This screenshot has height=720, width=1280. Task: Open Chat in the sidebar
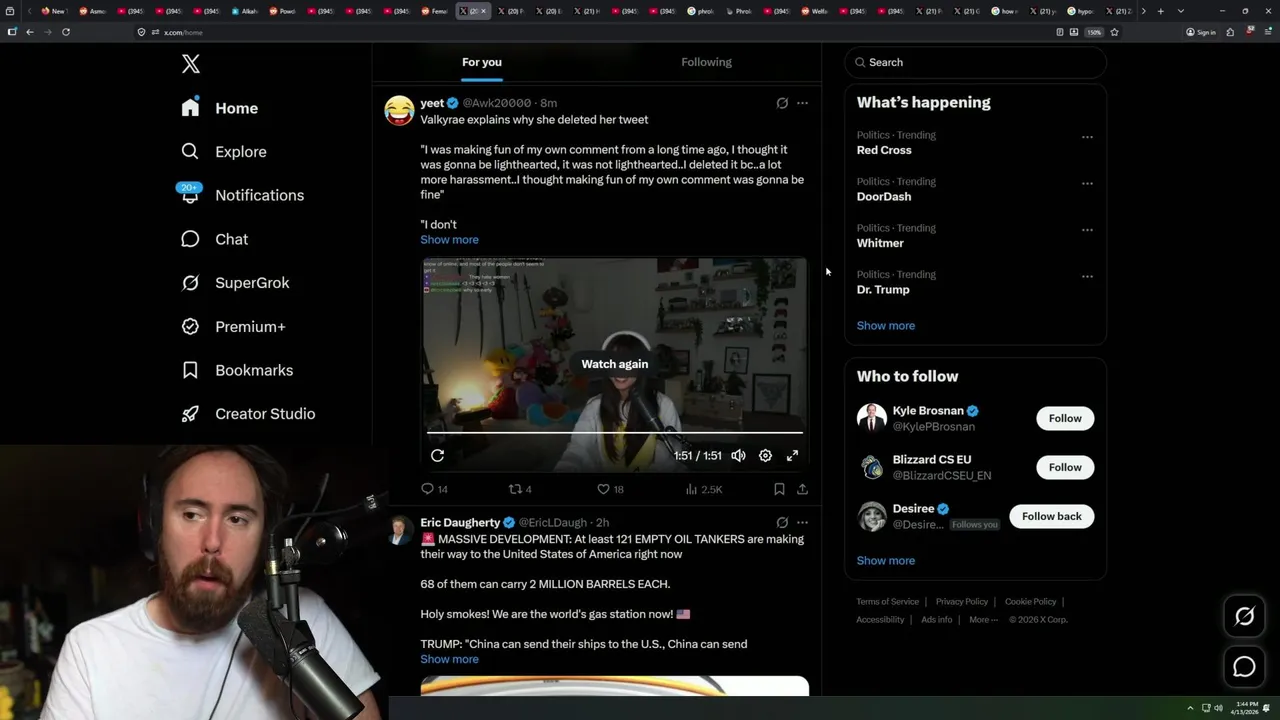[x=214, y=239]
